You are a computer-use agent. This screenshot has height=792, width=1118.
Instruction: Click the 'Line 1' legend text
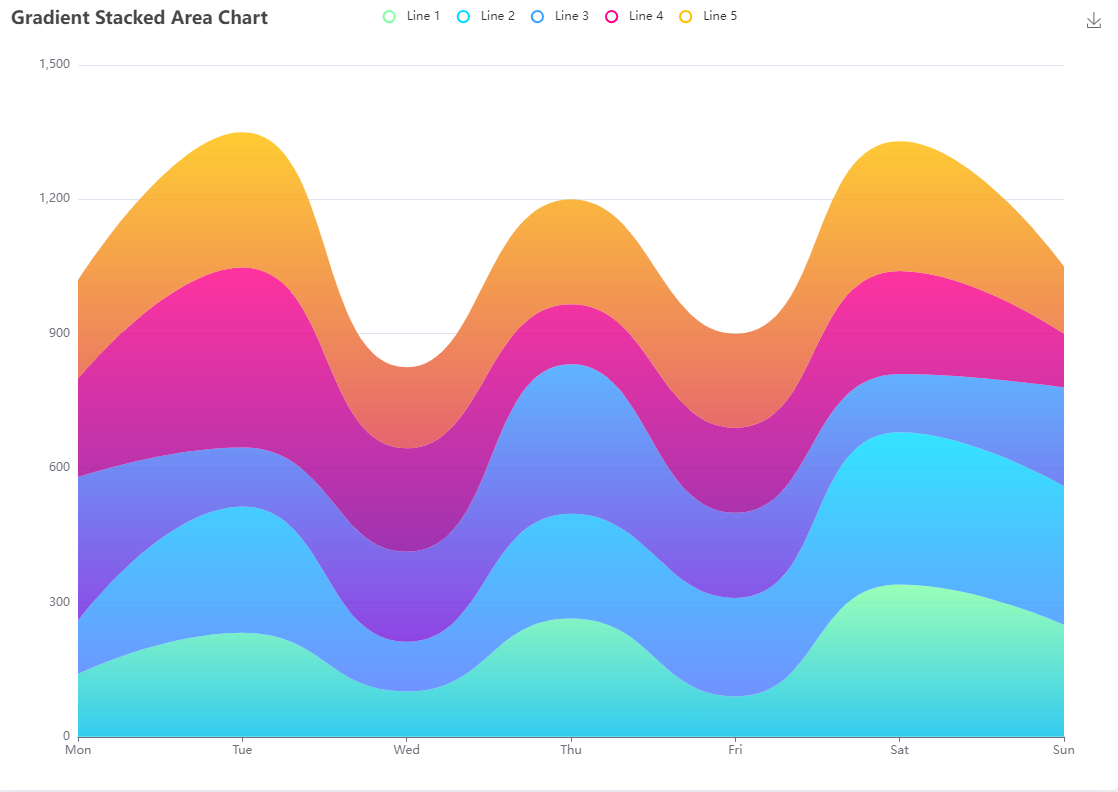click(x=423, y=16)
